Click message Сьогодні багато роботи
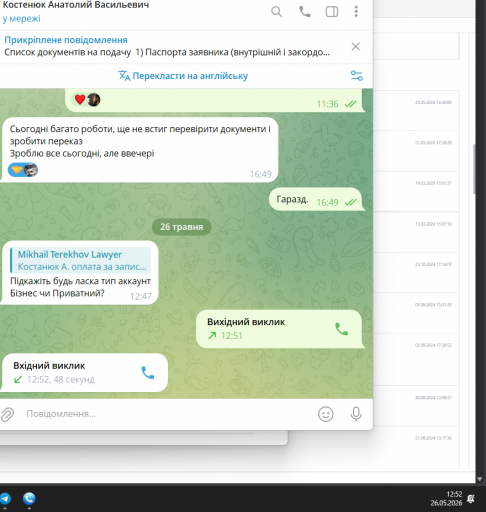Screen dimensions: 486x512 point(139,150)
